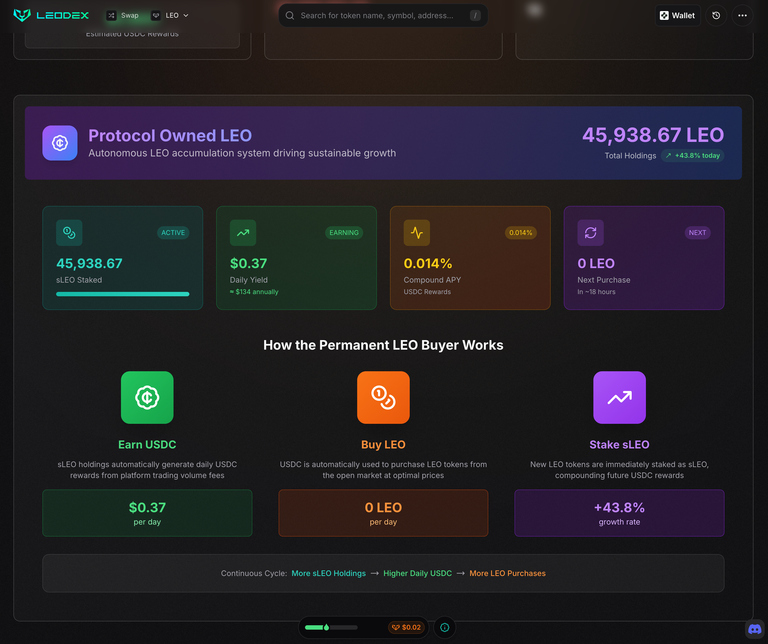
Task: Click the sLEO Staked progress bar
Action: (122, 294)
